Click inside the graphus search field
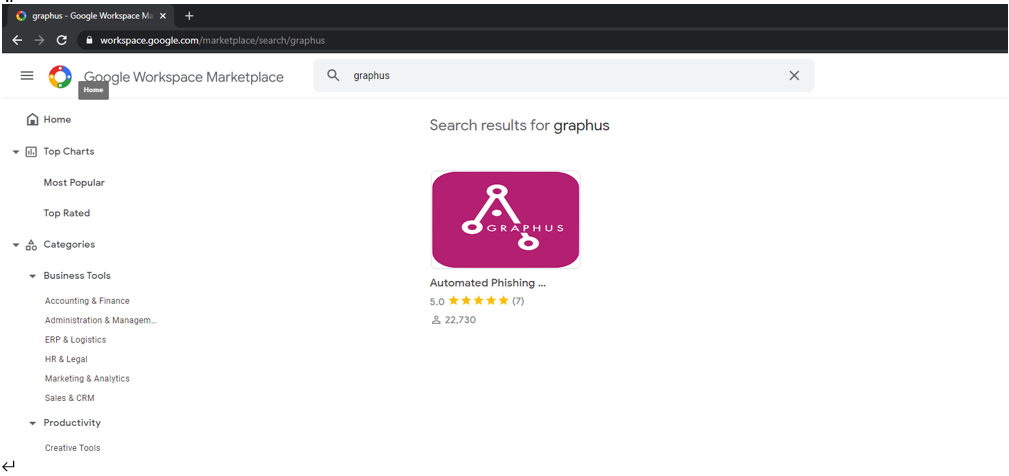Screen dimensions: 1009x476 564,75
